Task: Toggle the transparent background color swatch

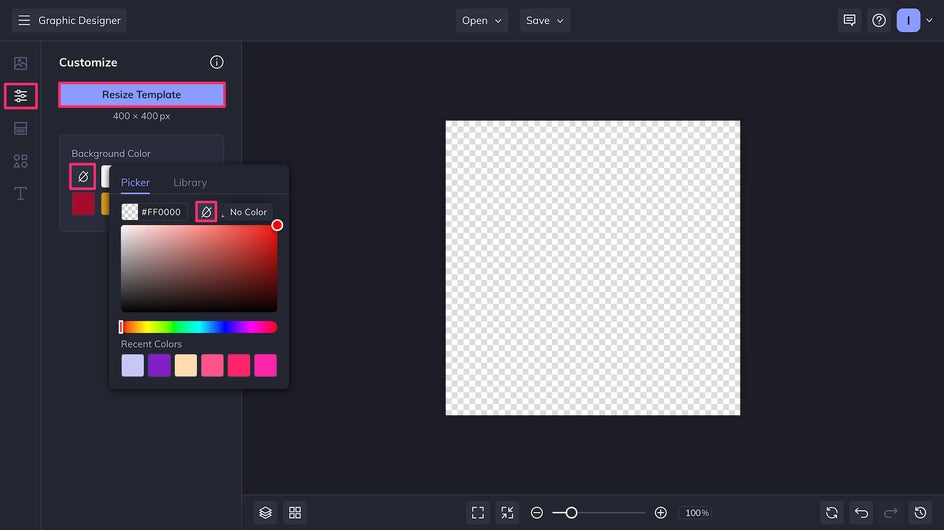Action: tap(83, 176)
